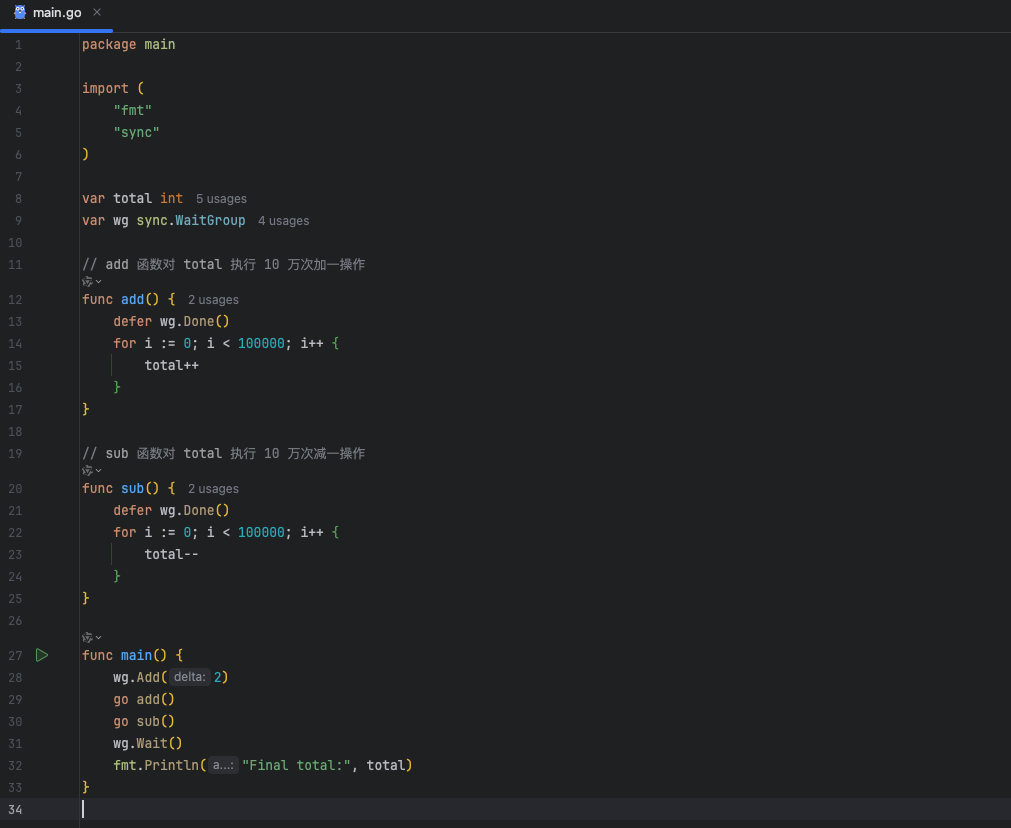The image size is (1011, 828).
Task: Click the for loop header inside sub
Action: (x=226, y=532)
